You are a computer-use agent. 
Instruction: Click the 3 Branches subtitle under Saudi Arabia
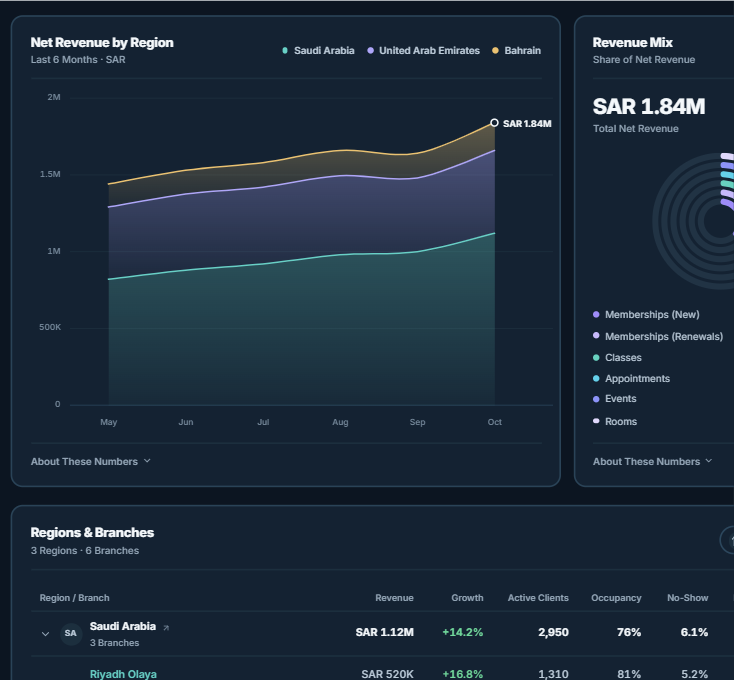tap(114, 643)
